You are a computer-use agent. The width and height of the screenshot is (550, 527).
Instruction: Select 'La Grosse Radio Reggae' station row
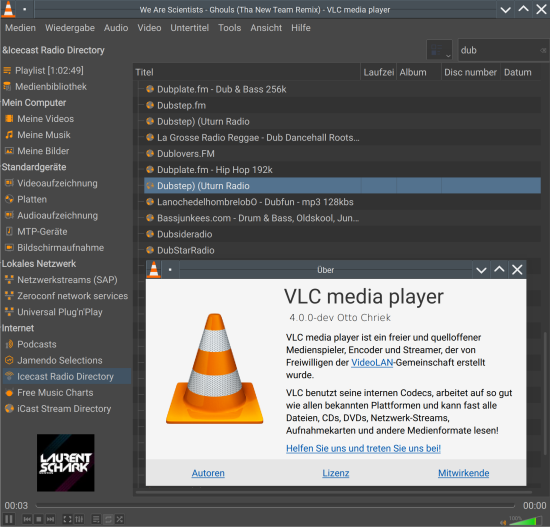pyautogui.click(x=342, y=138)
